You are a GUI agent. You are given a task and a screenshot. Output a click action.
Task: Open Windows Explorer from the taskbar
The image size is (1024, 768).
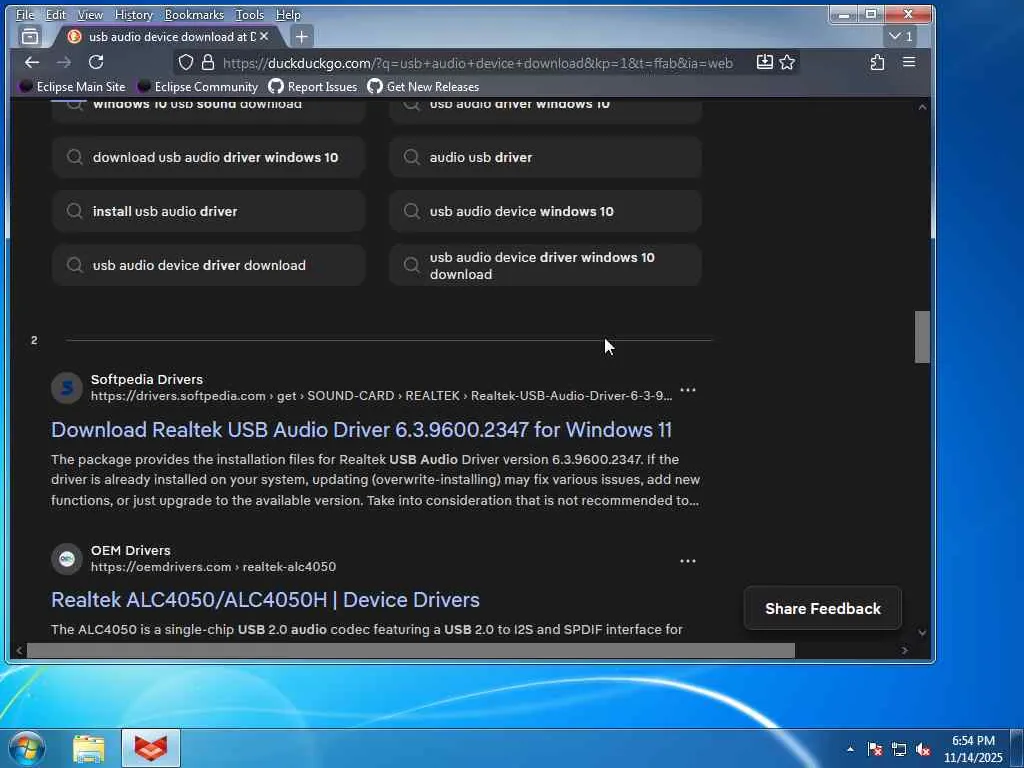tap(89, 748)
